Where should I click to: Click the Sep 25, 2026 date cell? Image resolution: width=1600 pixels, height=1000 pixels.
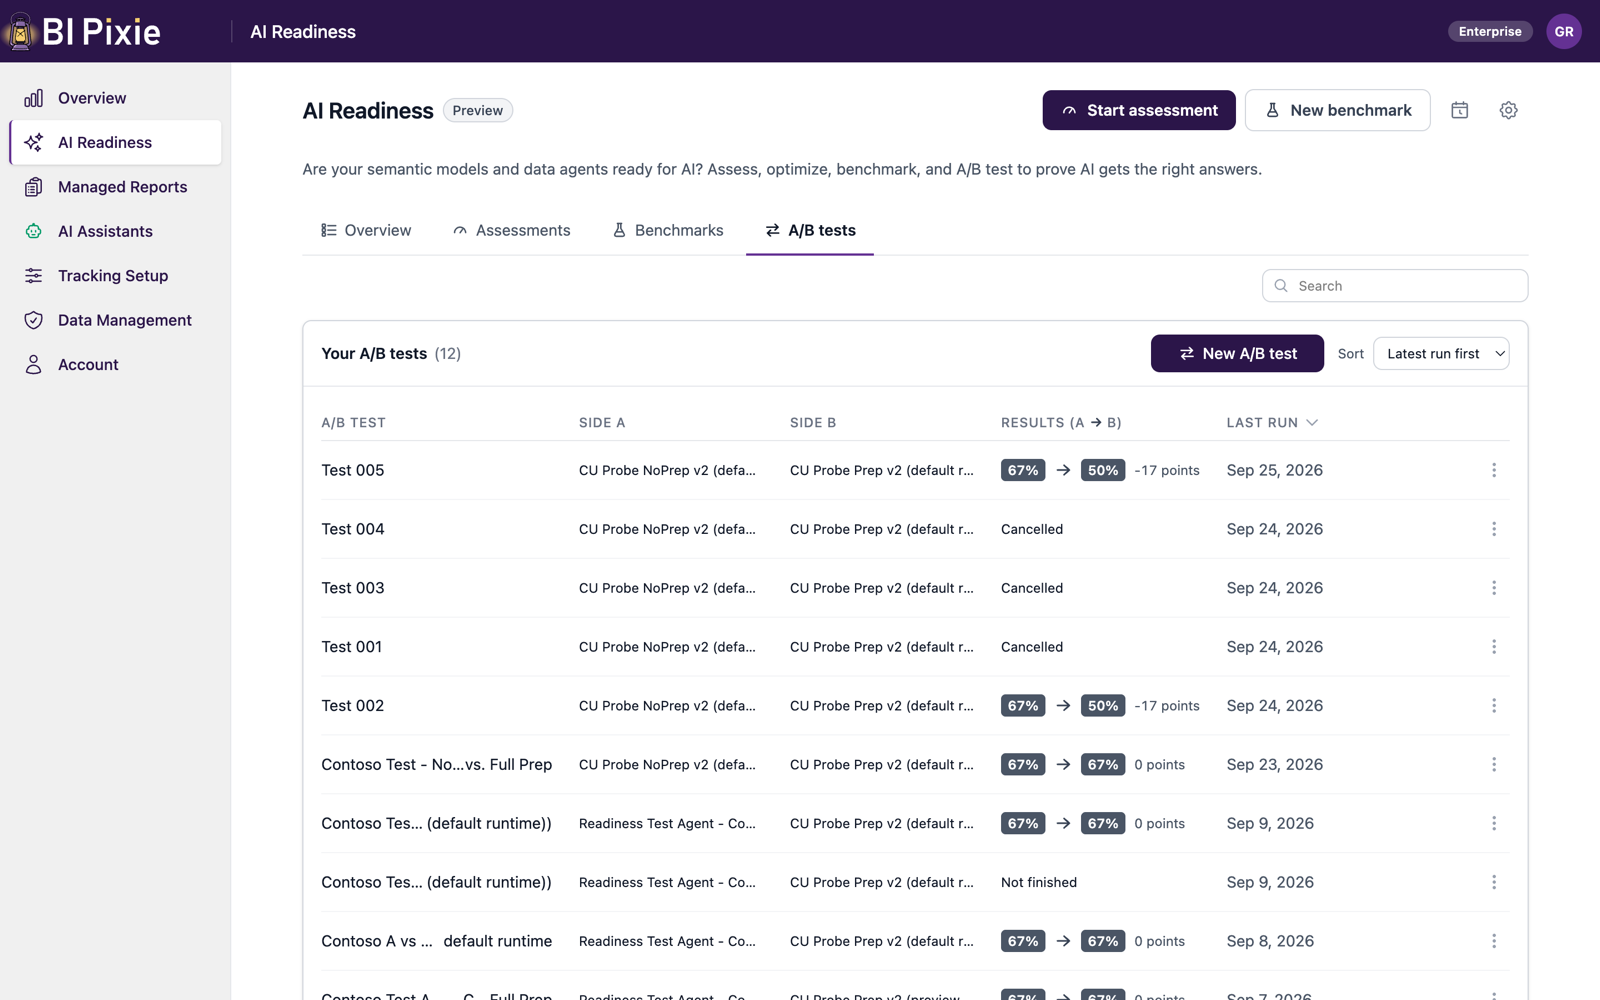coord(1275,470)
